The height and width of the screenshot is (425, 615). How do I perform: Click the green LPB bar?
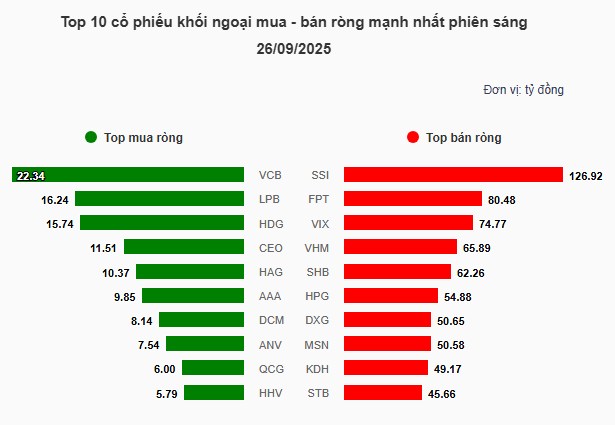point(159,199)
